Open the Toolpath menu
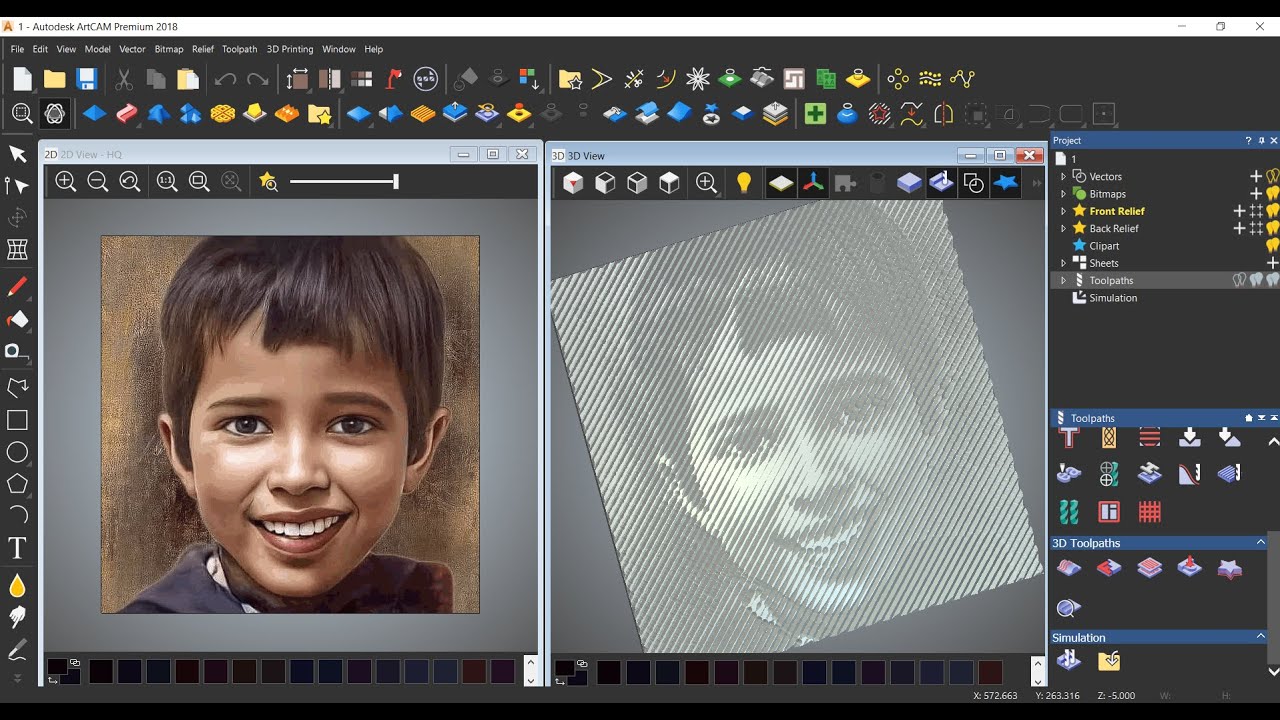The image size is (1280, 720). coord(239,49)
